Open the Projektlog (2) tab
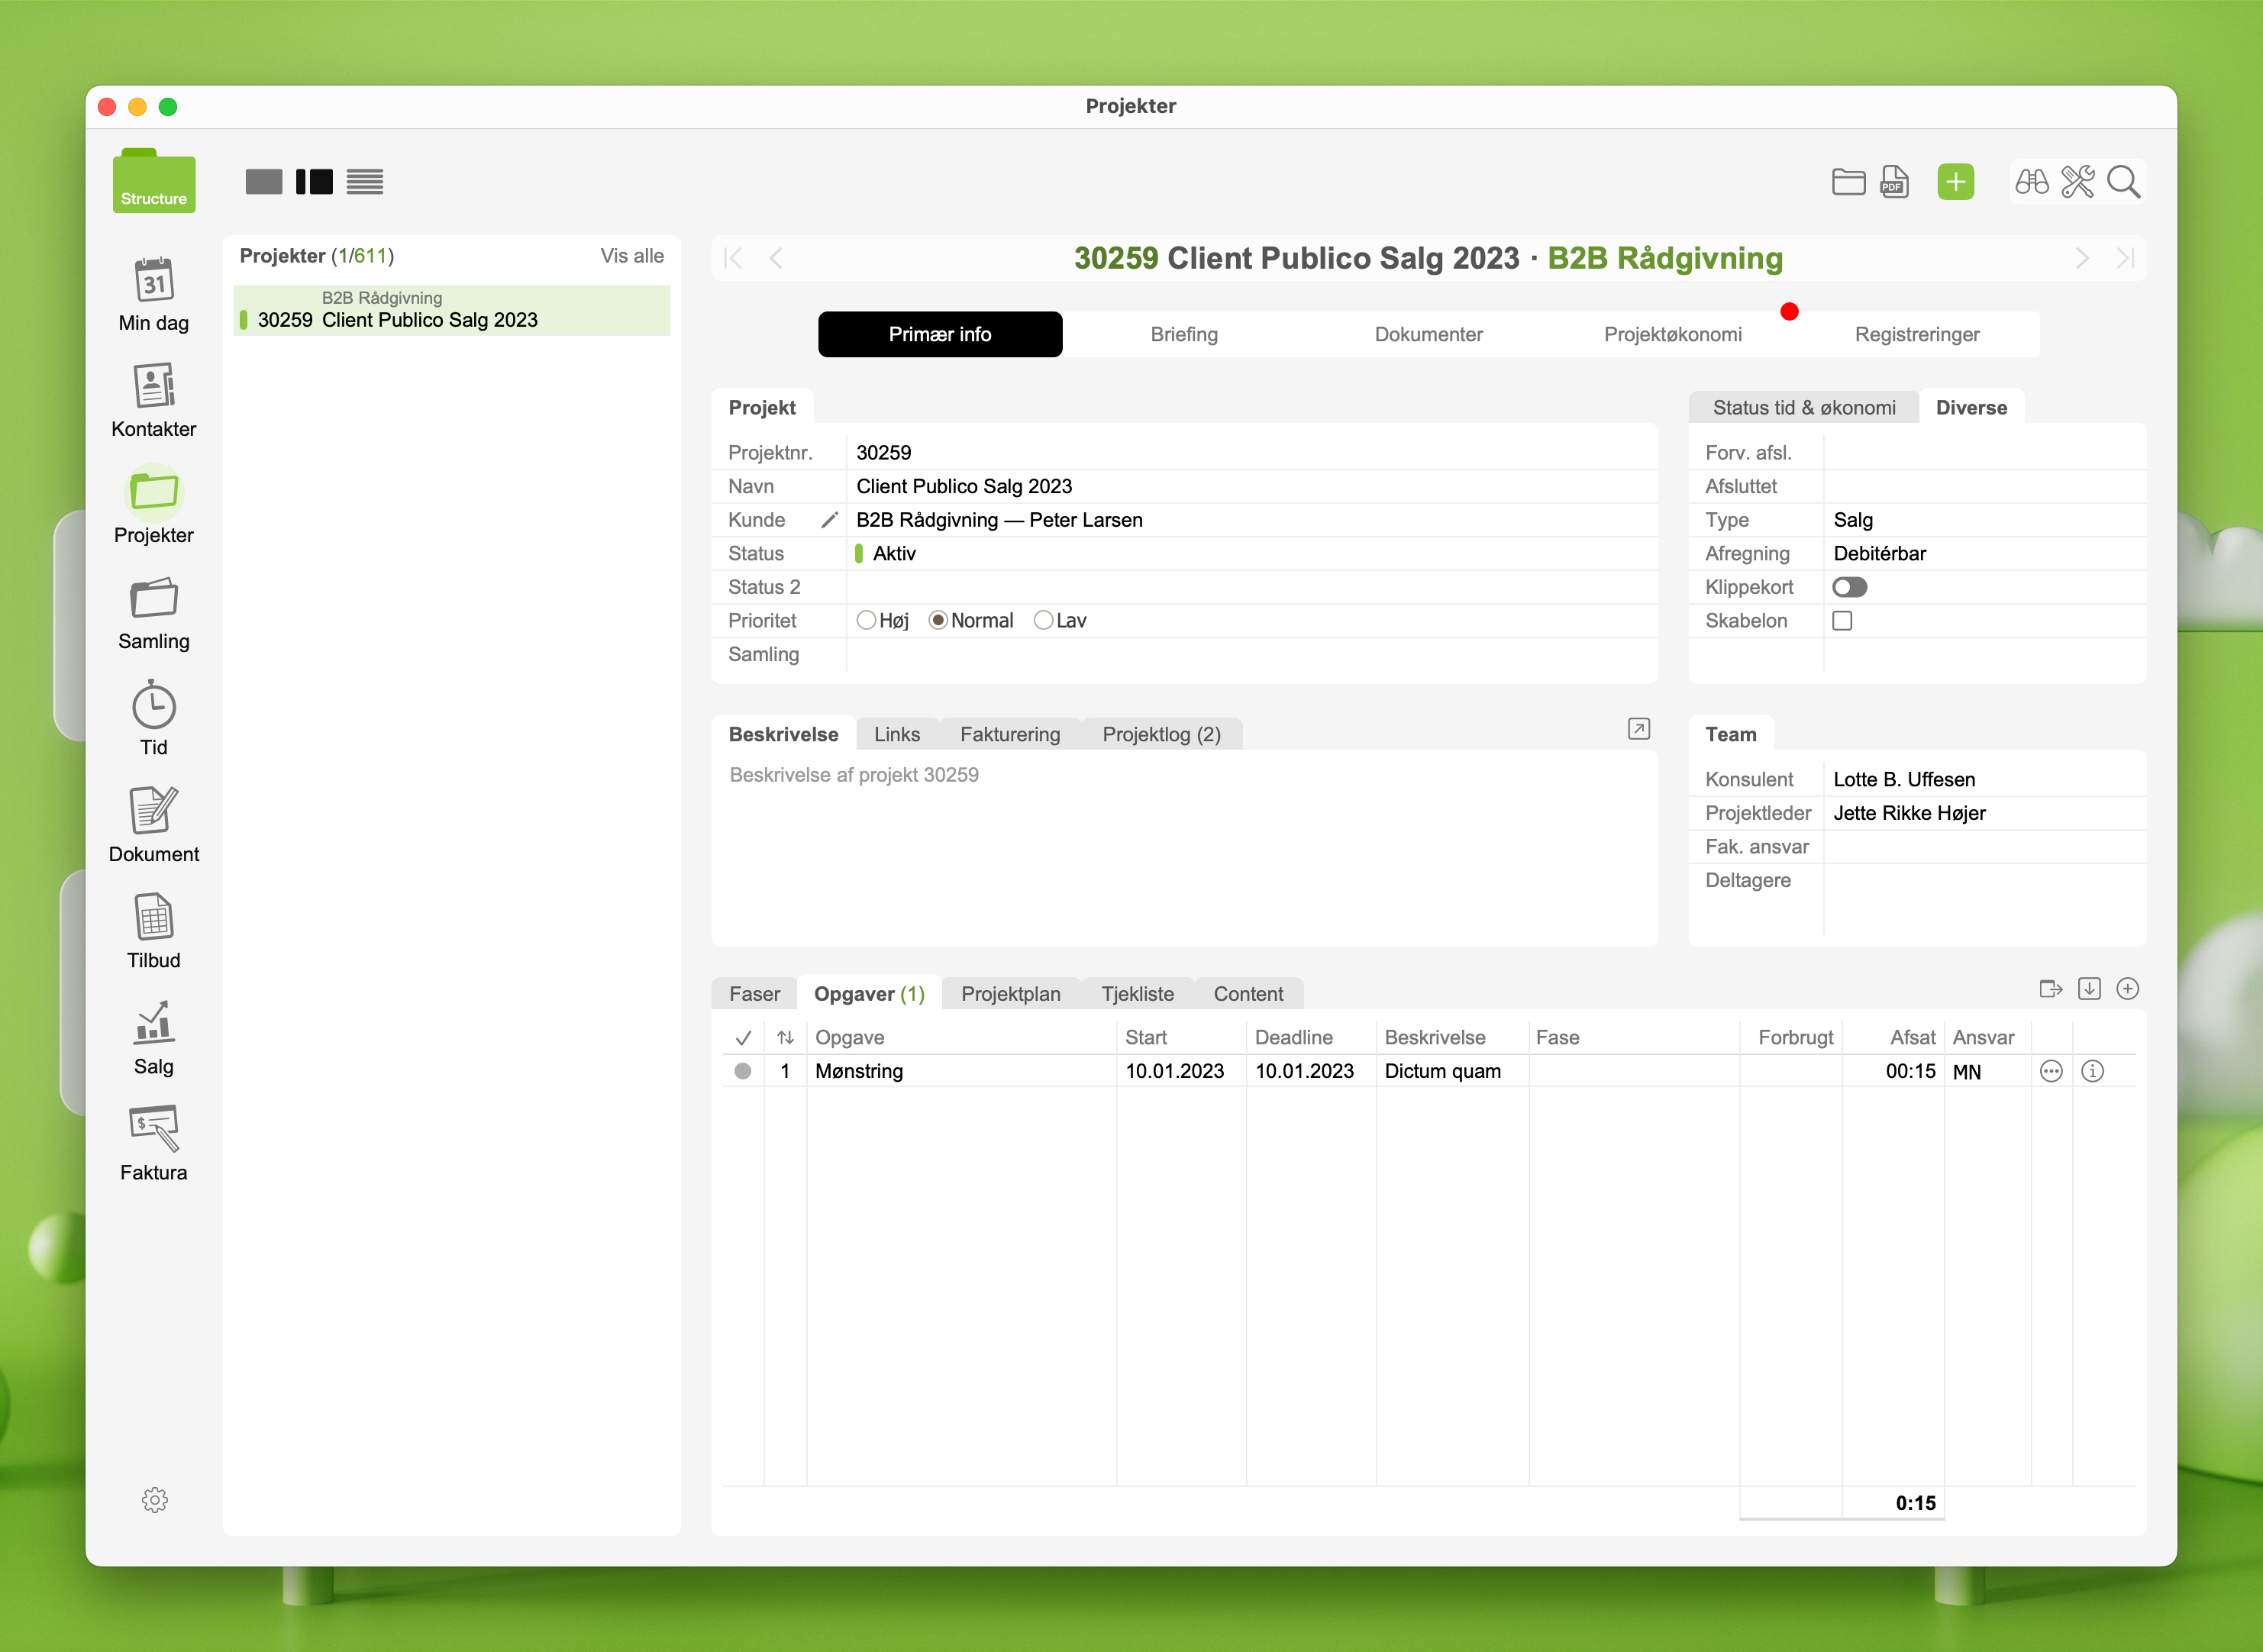Image resolution: width=2263 pixels, height=1652 pixels. pyautogui.click(x=1161, y=735)
